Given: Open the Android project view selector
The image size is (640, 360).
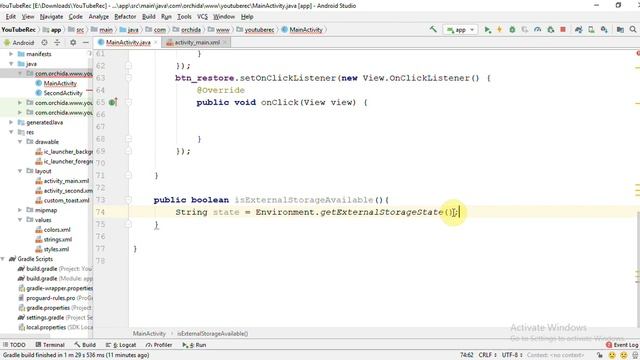Looking at the screenshot, I should 19,42.
